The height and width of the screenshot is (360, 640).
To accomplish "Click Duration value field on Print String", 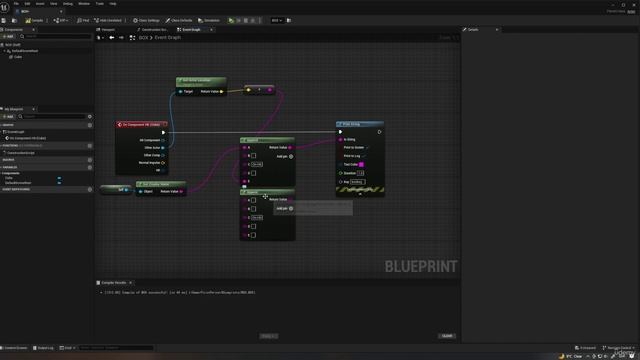I will [360, 173].
